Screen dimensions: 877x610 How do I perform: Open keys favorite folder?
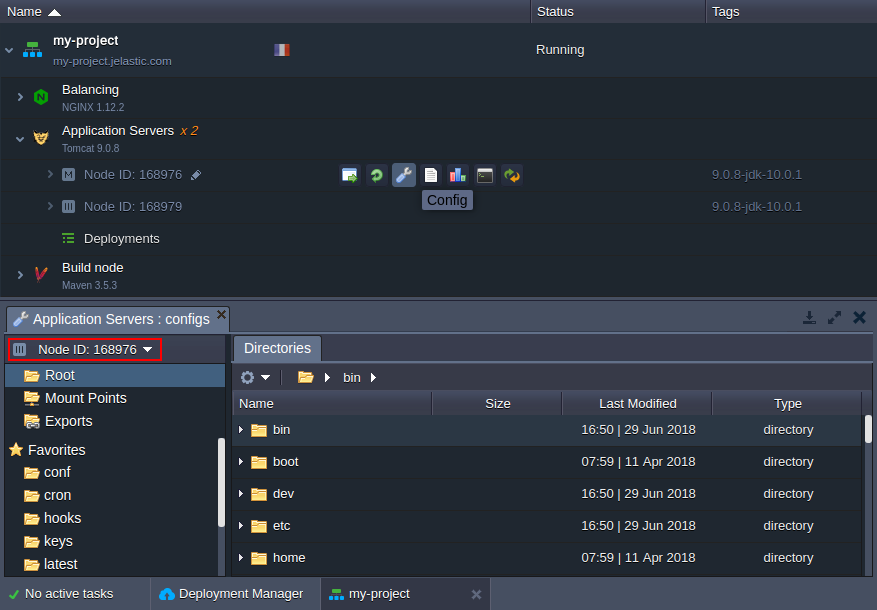coord(49,541)
